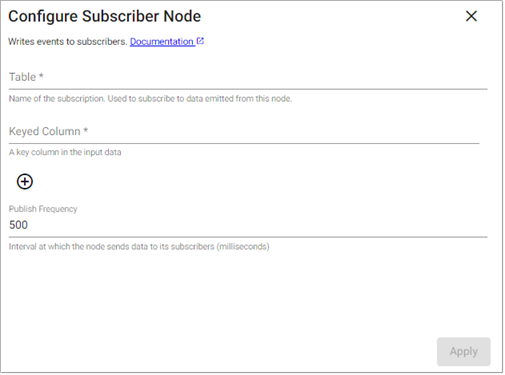Click the required asterisk next to Table
This screenshot has width=505, height=375.
coord(41,76)
